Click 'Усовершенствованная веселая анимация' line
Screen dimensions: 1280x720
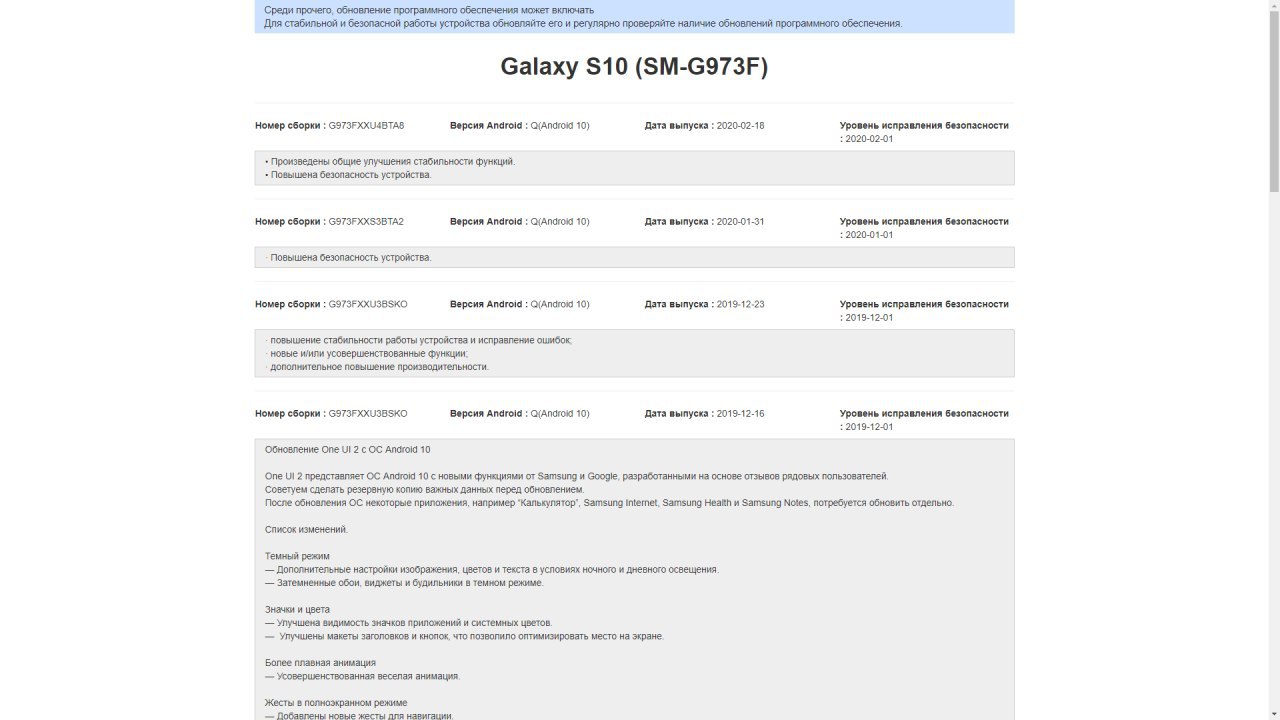coord(362,676)
